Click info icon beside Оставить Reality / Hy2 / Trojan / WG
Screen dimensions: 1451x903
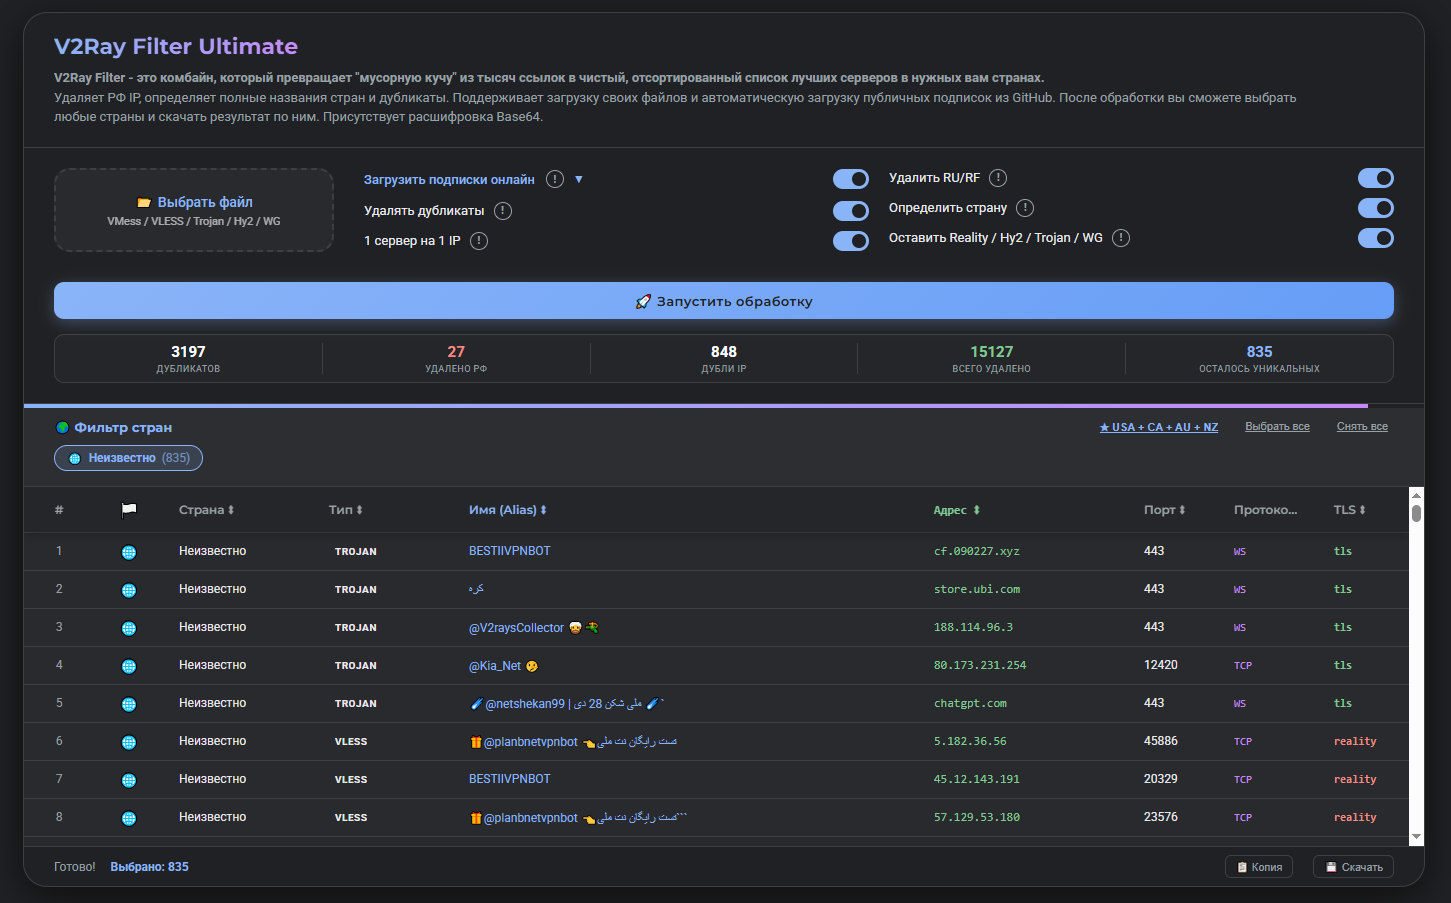click(1121, 238)
